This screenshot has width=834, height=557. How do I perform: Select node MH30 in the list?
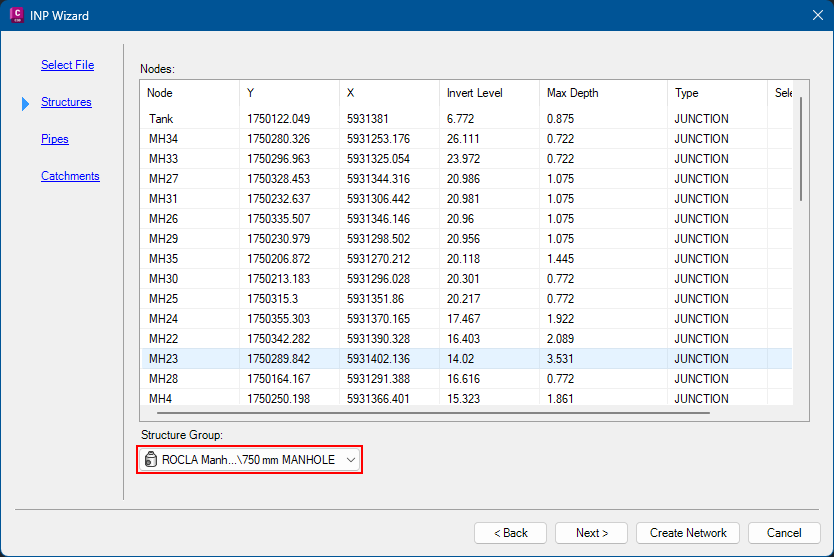click(x=466, y=279)
